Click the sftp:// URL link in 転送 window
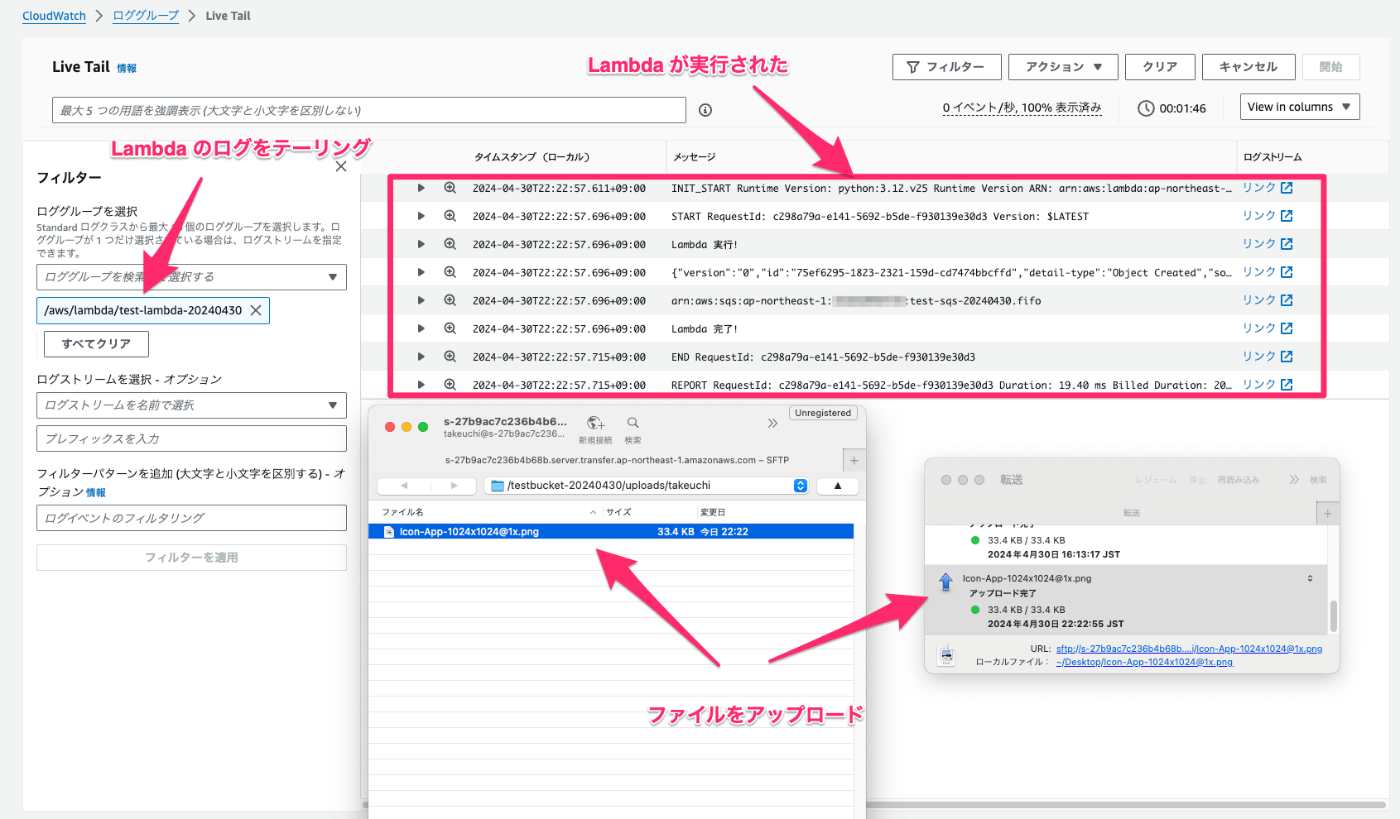The width and height of the screenshot is (1400, 819). click(x=1189, y=649)
